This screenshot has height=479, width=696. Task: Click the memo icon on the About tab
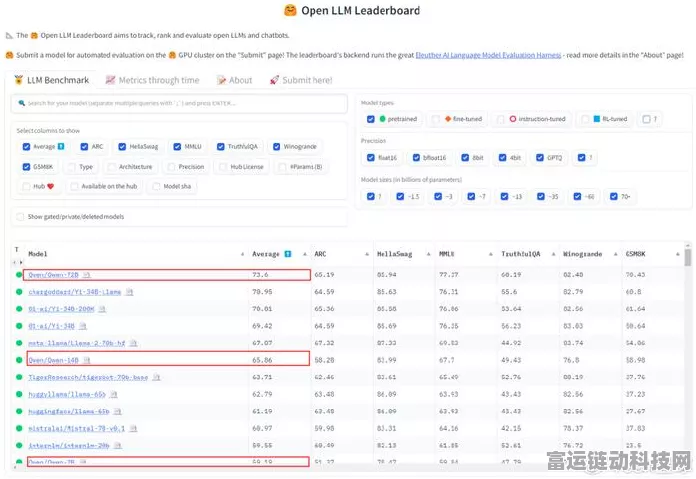[221, 80]
